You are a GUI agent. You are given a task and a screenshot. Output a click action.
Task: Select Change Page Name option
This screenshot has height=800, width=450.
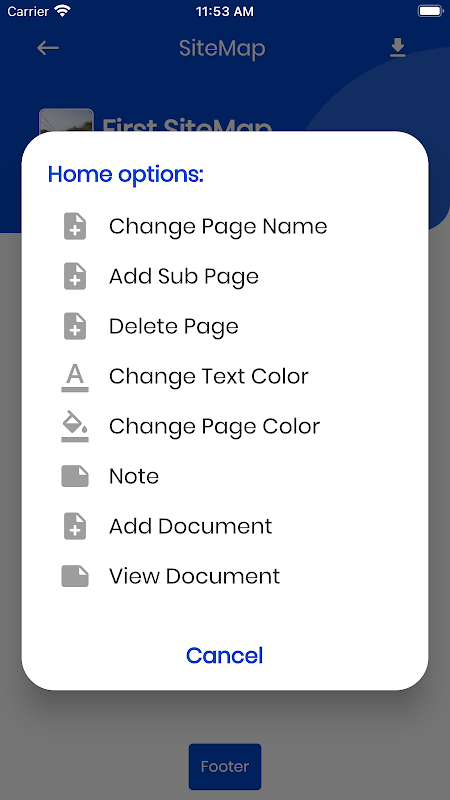[218, 227]
